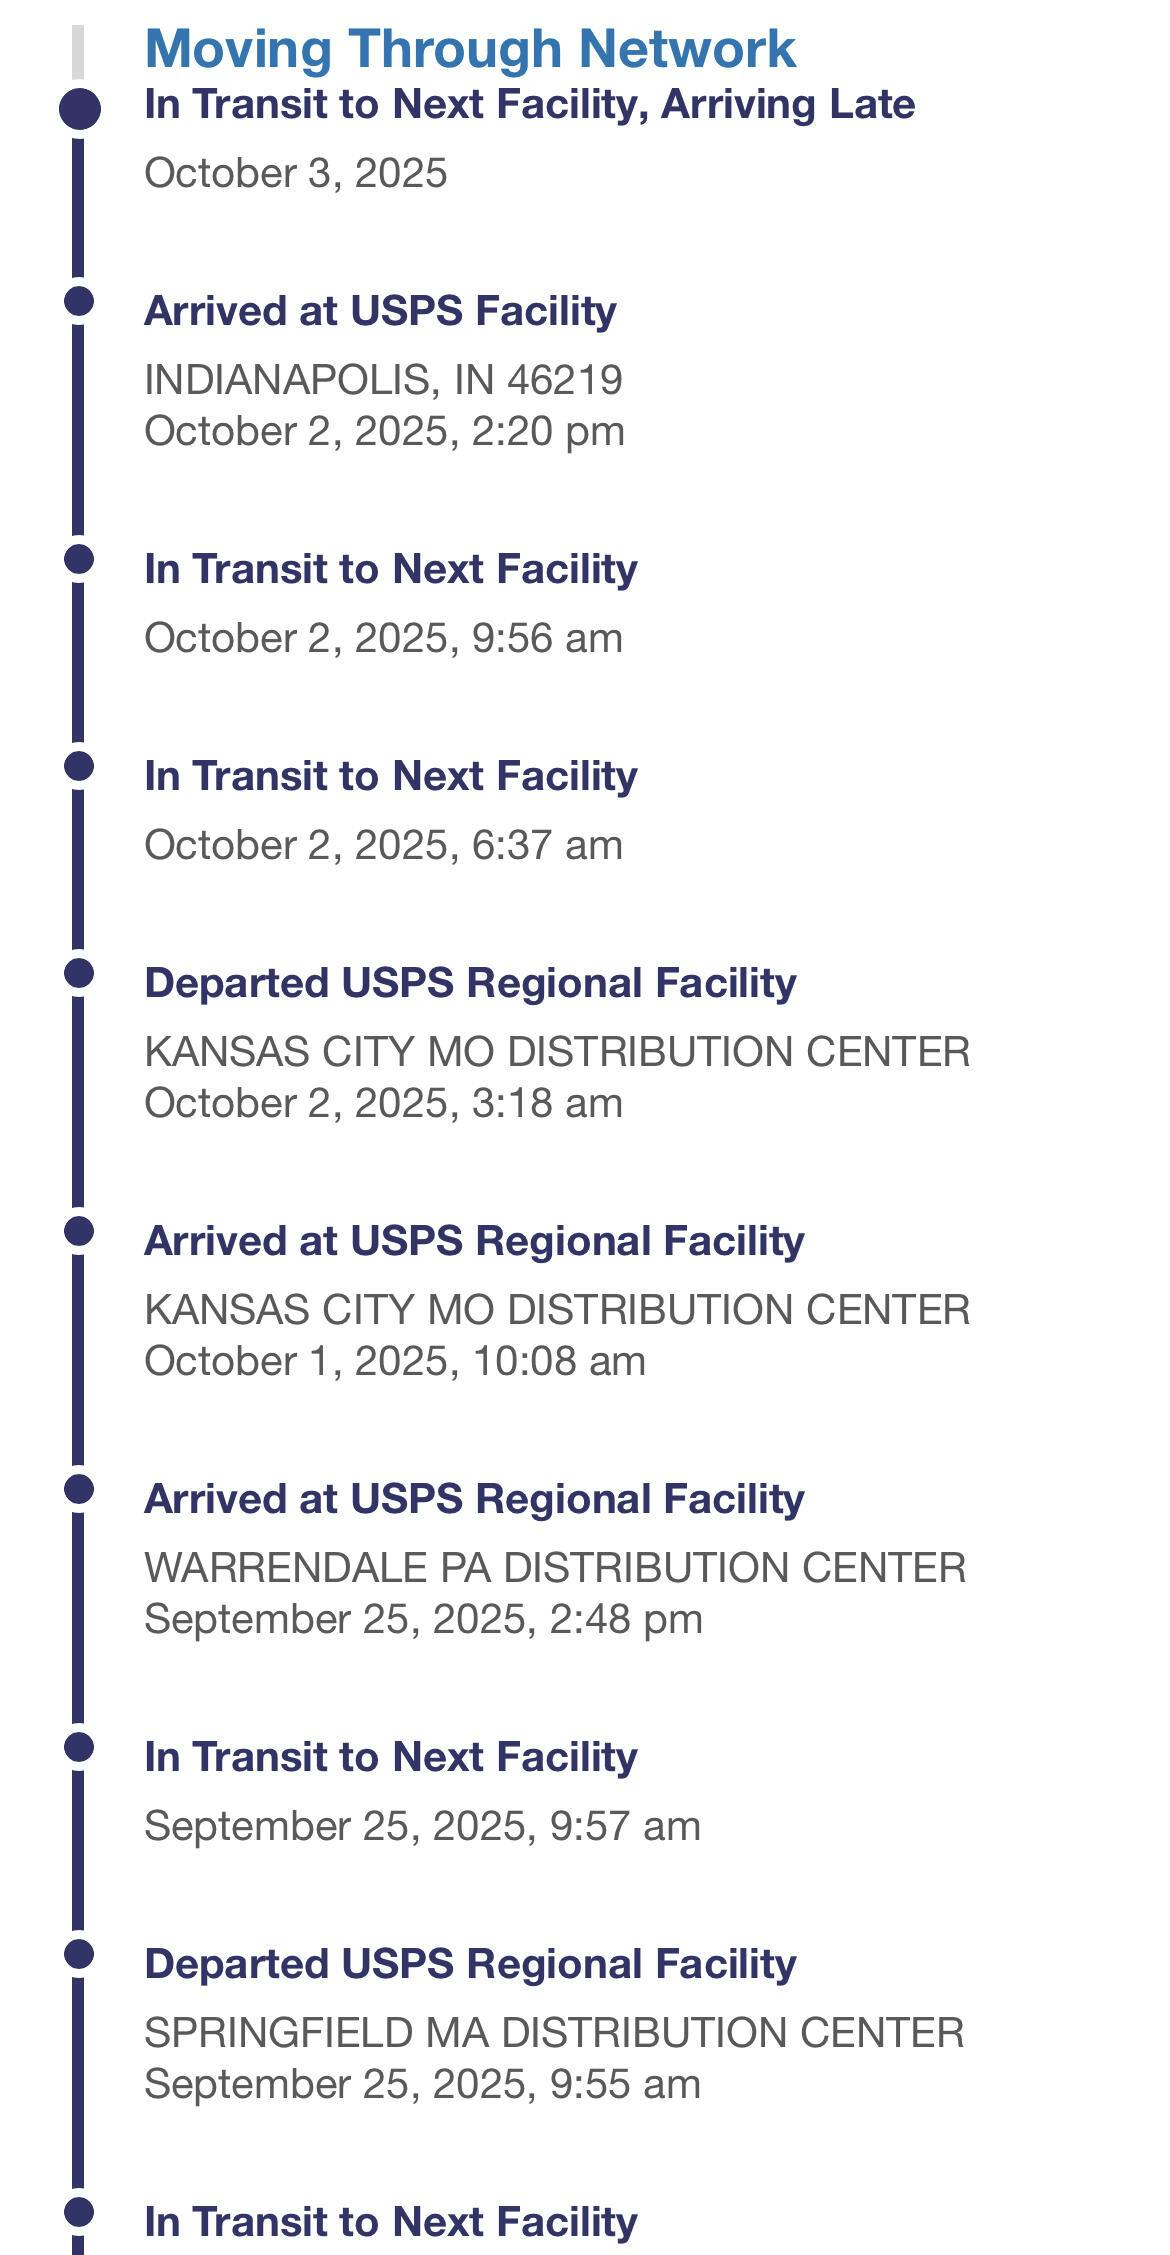This screenshot has width=1170, height=2255.
Task: Select the "October 3, 2025" date text
Action: pos(295,174)
